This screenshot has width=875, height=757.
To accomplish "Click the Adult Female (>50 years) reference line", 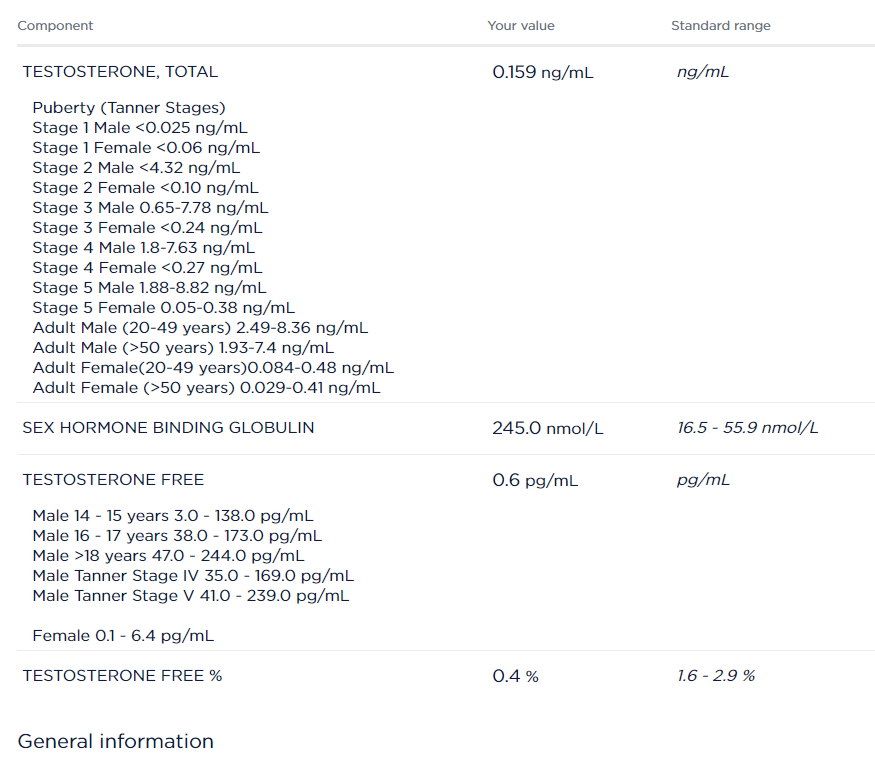I will pos(206,388).
